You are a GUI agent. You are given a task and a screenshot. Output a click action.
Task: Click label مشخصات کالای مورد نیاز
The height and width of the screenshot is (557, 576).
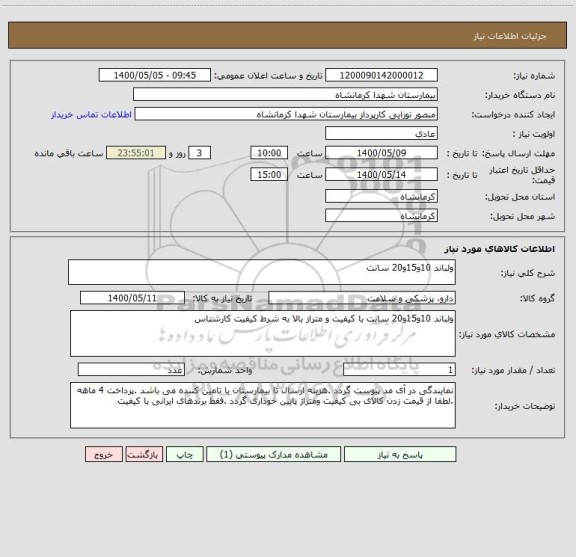pos(507,334)
